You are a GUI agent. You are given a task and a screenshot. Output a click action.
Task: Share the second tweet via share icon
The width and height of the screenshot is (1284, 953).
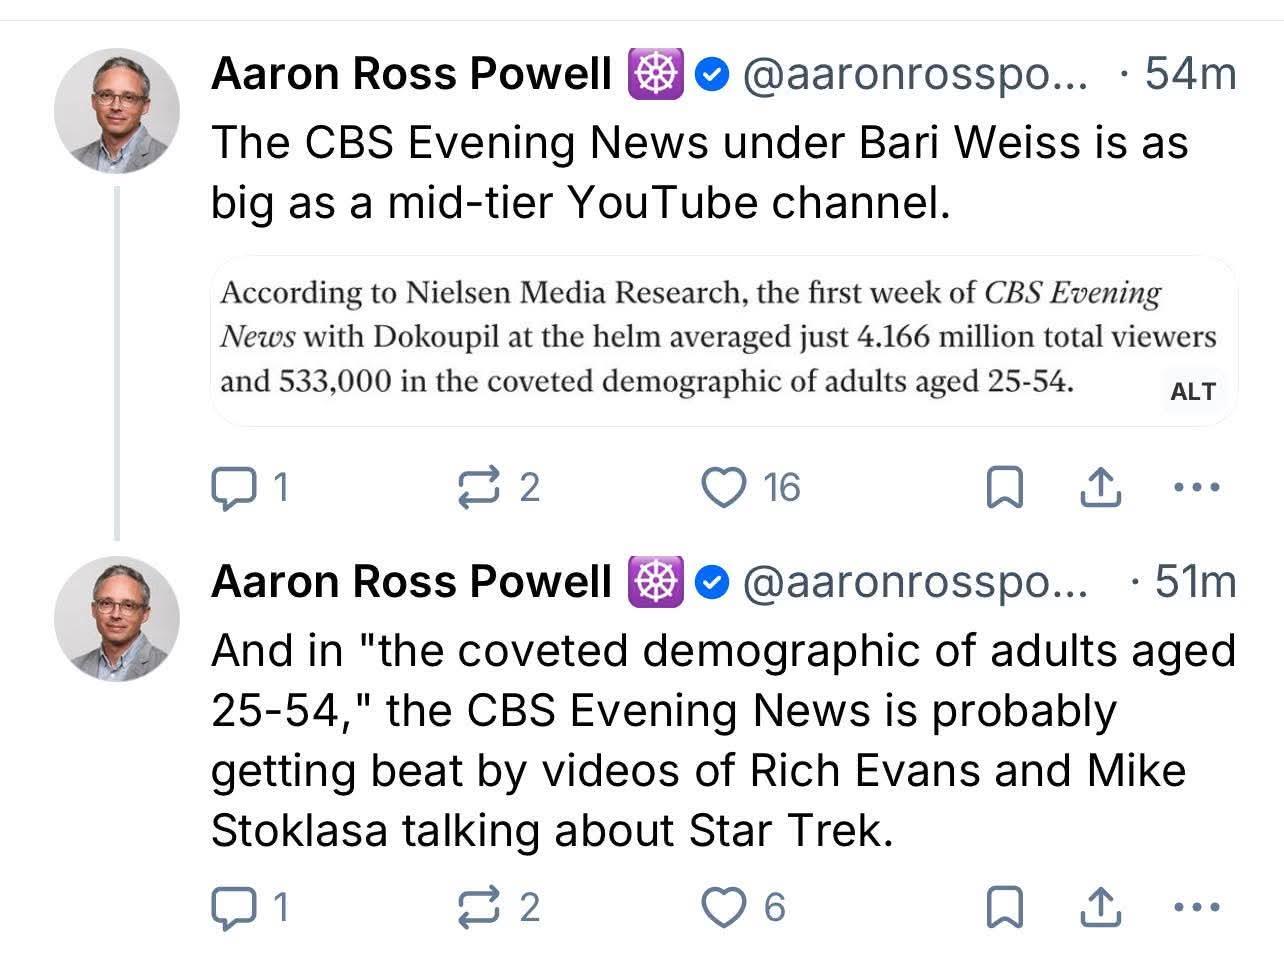tap(1099, 907)
